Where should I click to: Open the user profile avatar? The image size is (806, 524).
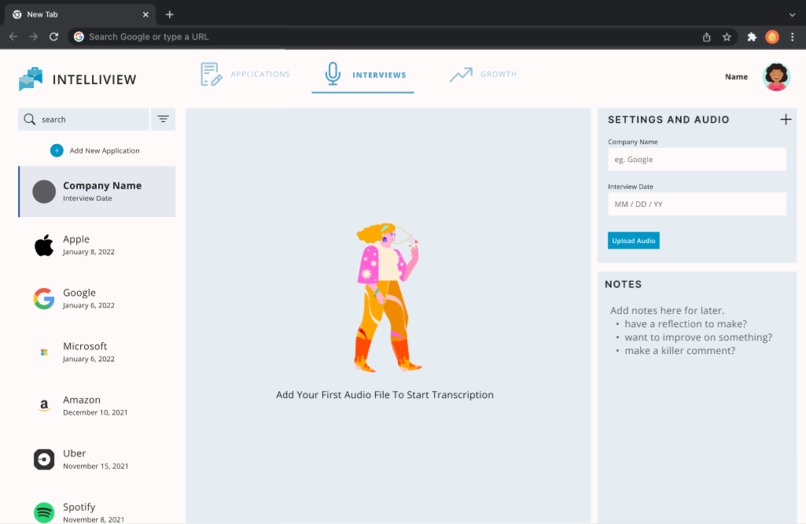(x=776, y=77)
